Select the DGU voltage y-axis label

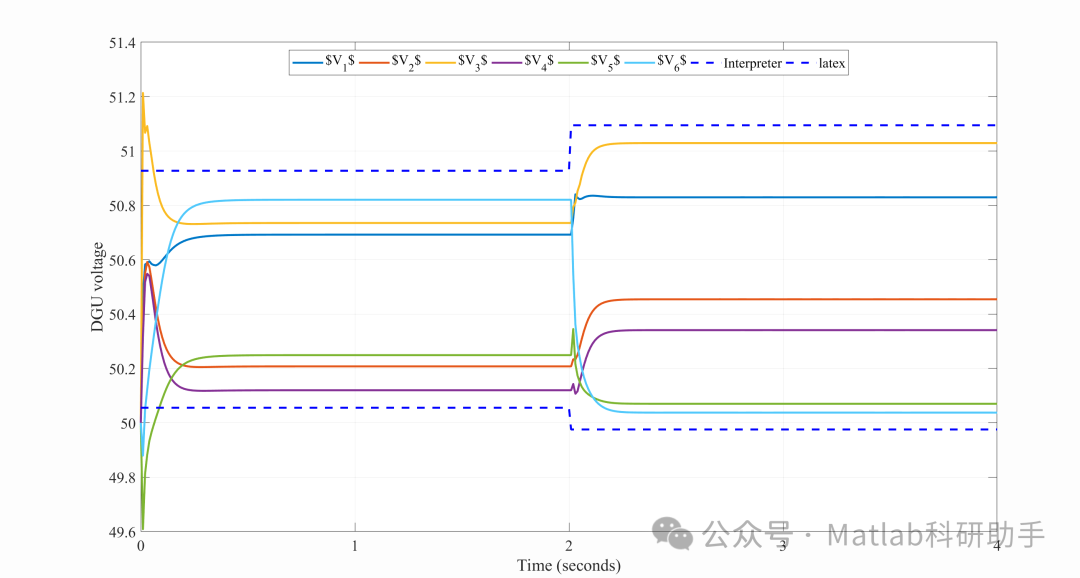98,287
